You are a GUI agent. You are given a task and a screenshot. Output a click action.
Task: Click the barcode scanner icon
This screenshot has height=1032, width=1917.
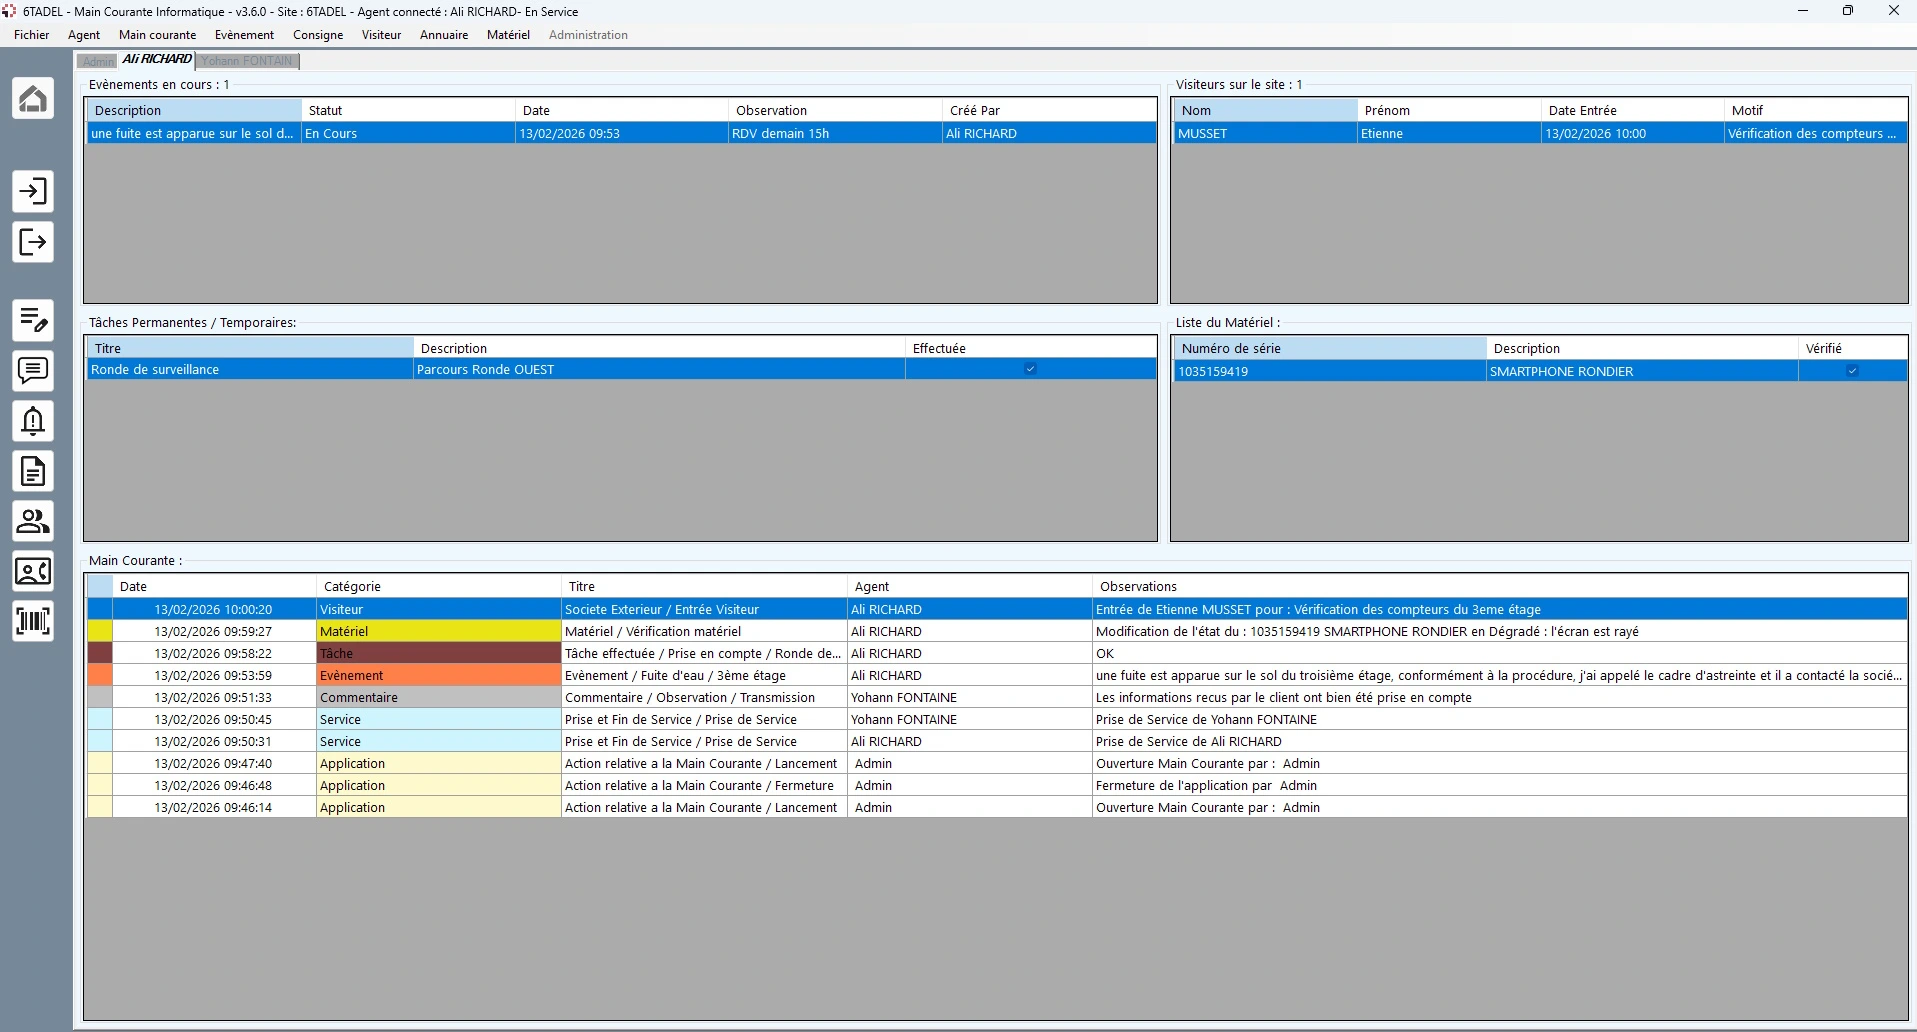[x=33, y=622]
